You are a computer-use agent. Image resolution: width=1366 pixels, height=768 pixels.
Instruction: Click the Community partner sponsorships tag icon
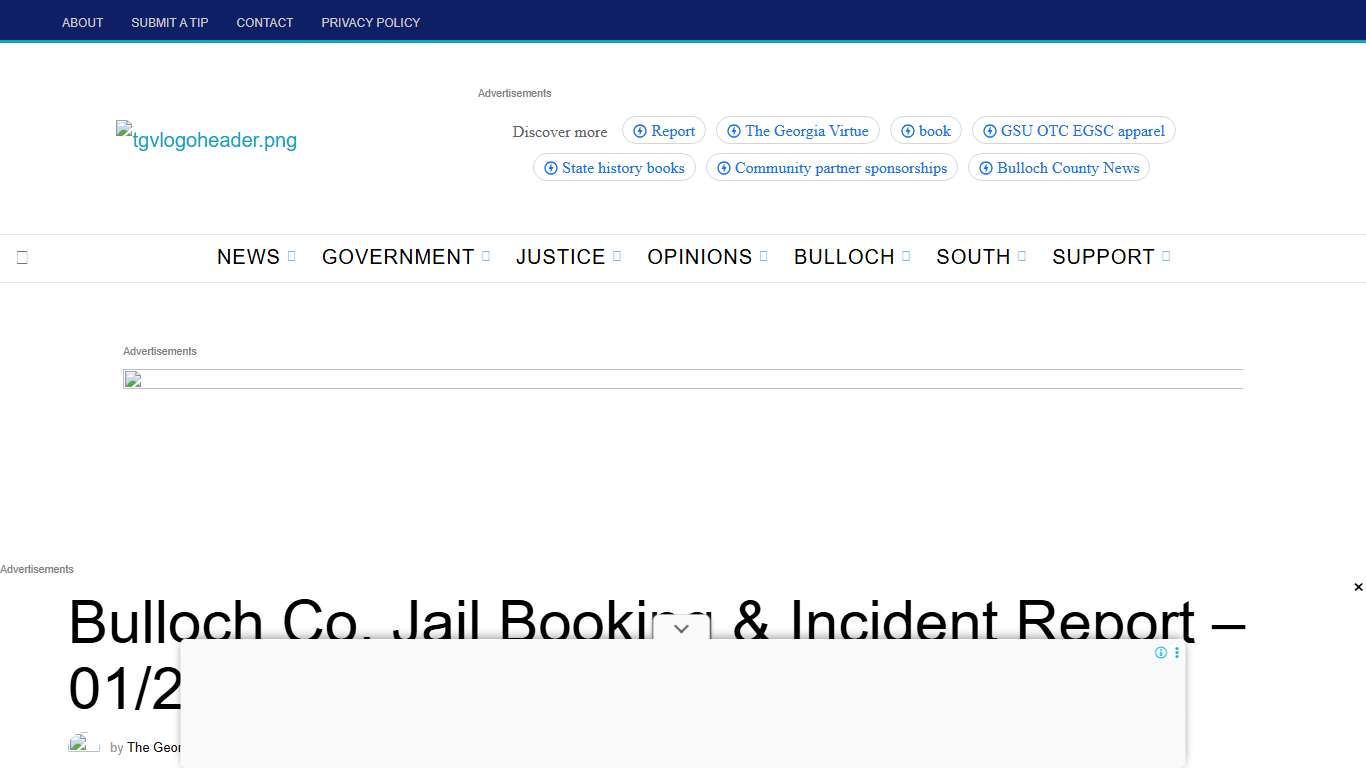724,168
